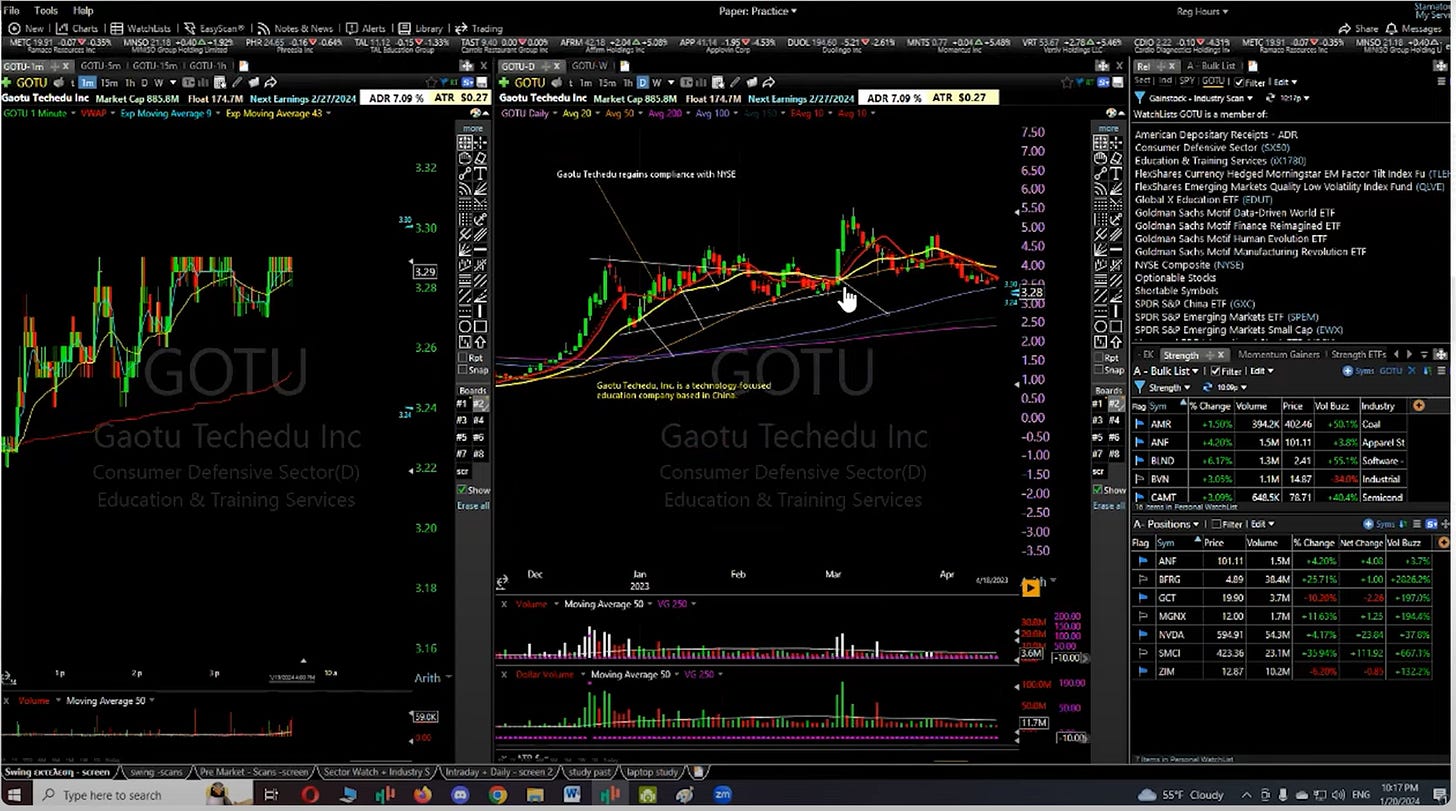Open Charts from the main toolbar
The height and width of the screenshot is (811, 1456).
click(77, 28)
